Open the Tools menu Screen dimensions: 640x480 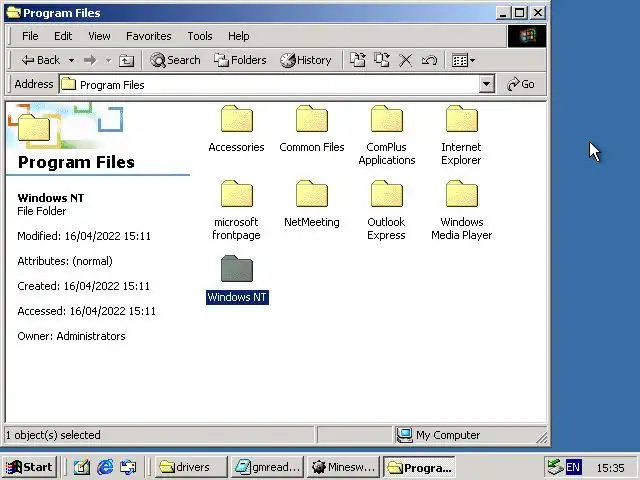pyautogui.click(x=200, y=36)
